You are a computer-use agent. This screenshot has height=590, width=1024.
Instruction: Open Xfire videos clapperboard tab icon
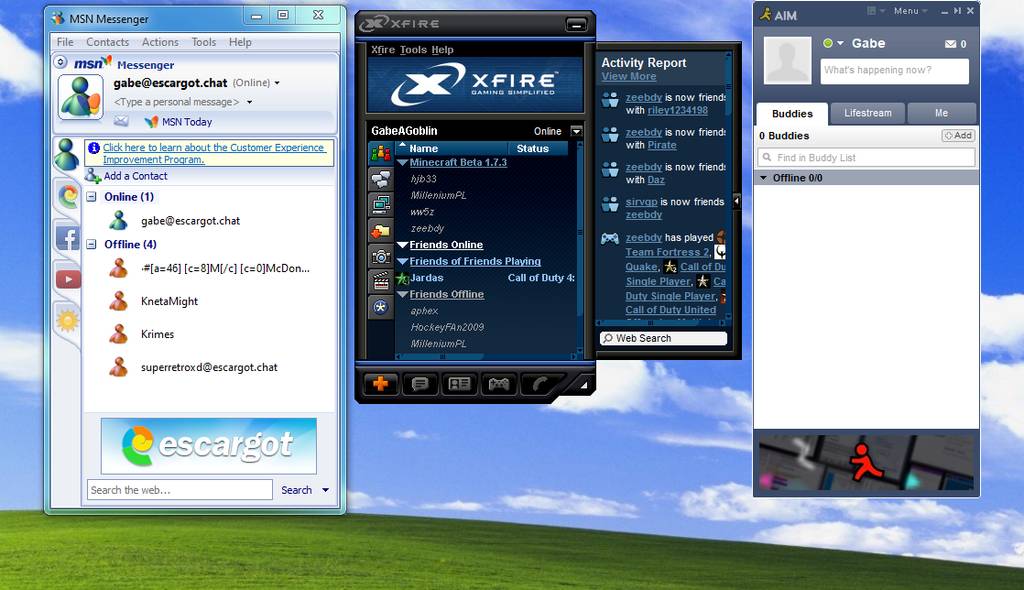[381, 282]
